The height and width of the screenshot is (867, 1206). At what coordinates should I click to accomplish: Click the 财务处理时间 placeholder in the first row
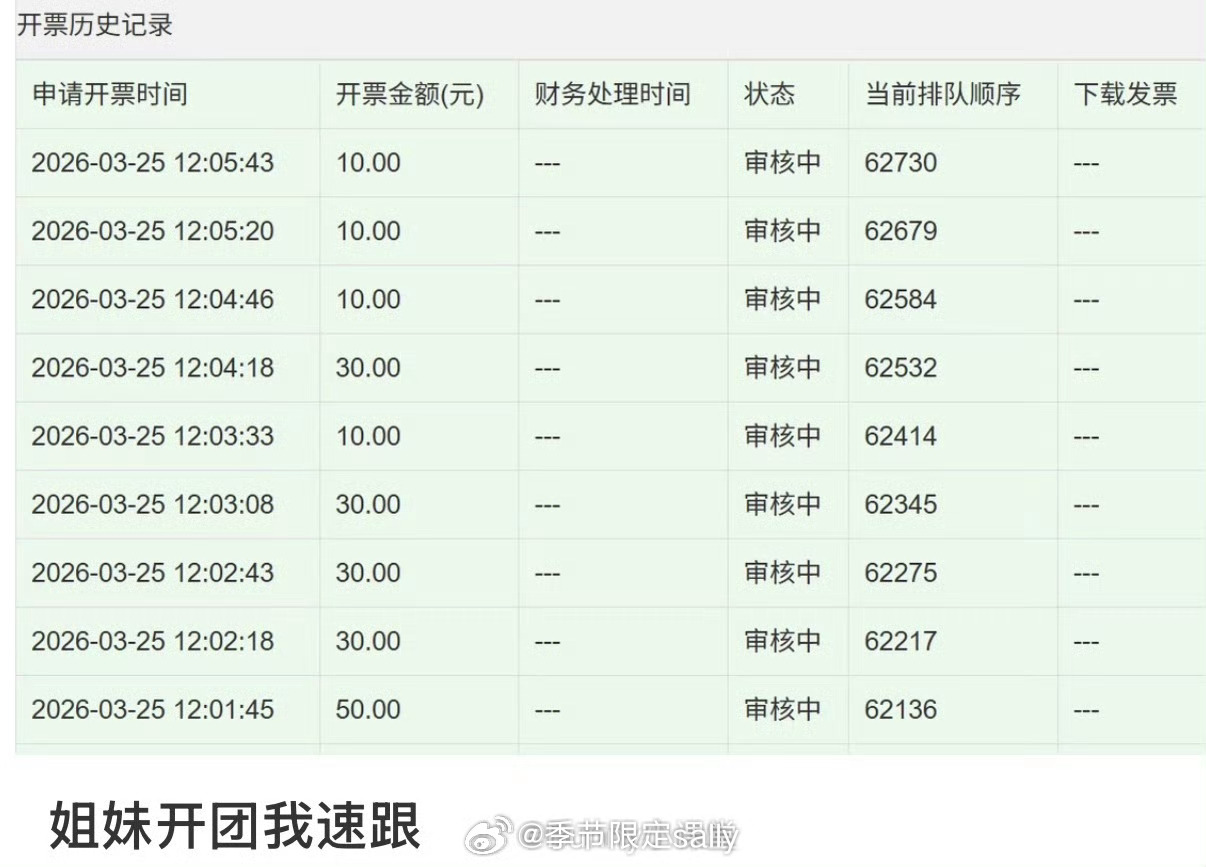tap(548, 162)
